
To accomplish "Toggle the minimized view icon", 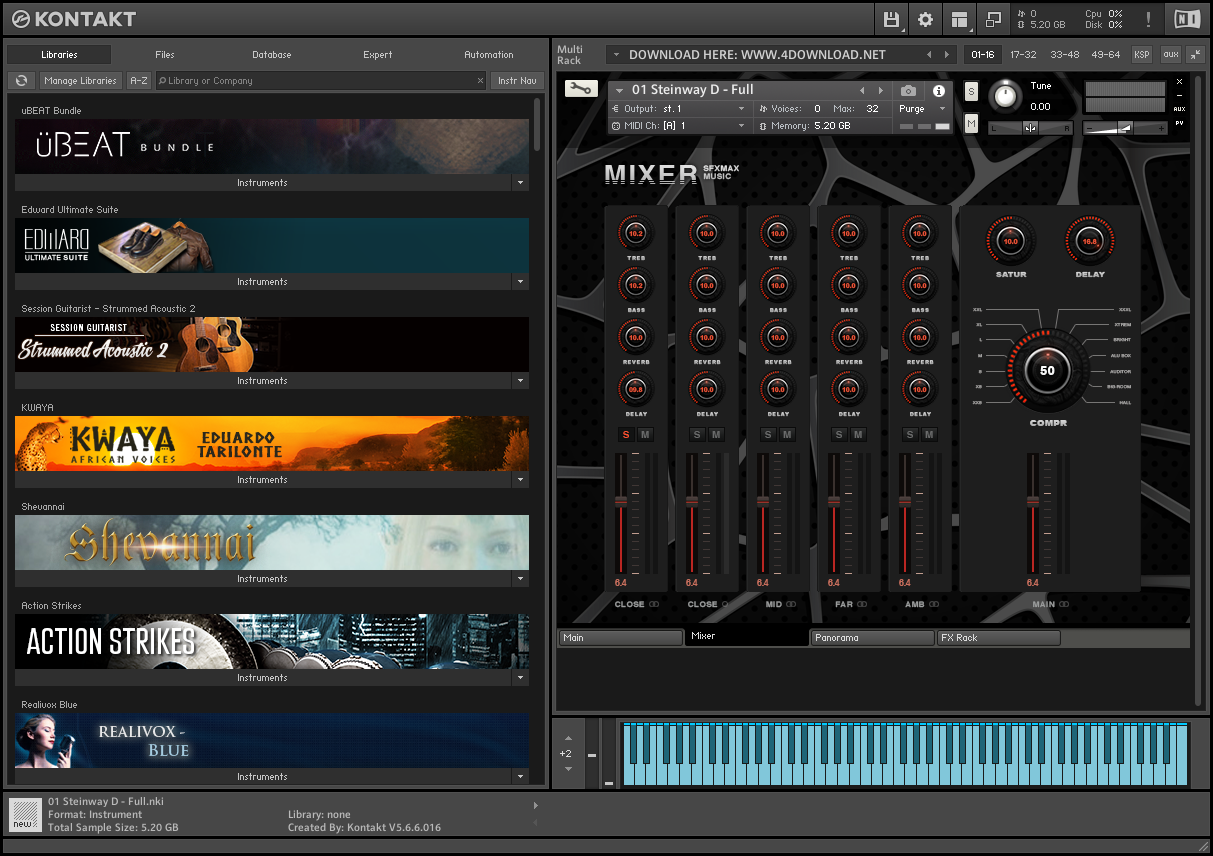I will coord(993,19).
